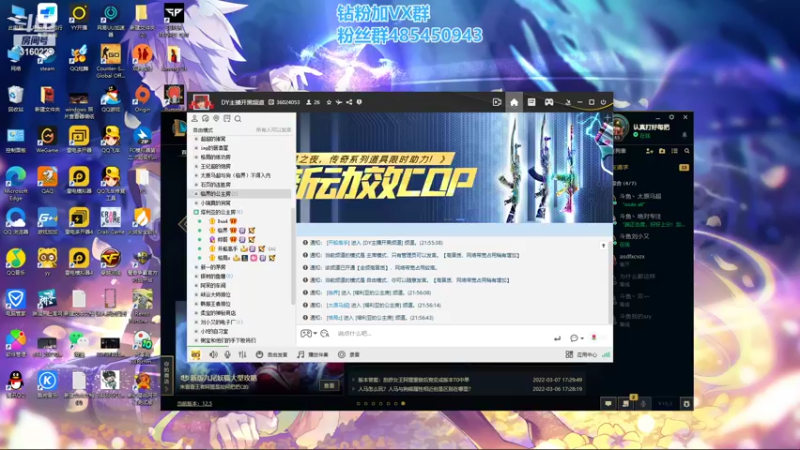This screenshot has width=800, height=450.
Task: Click the channel avatar picture in title bar
Action: 201,102
